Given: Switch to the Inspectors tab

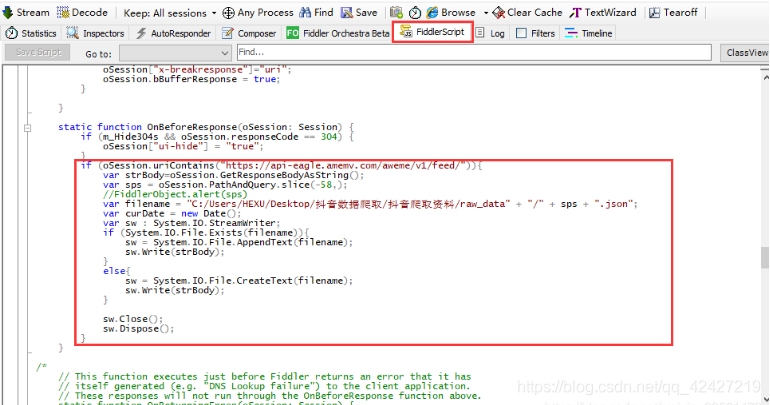Looking at the screenshot, I should click(x=95, y=33).
